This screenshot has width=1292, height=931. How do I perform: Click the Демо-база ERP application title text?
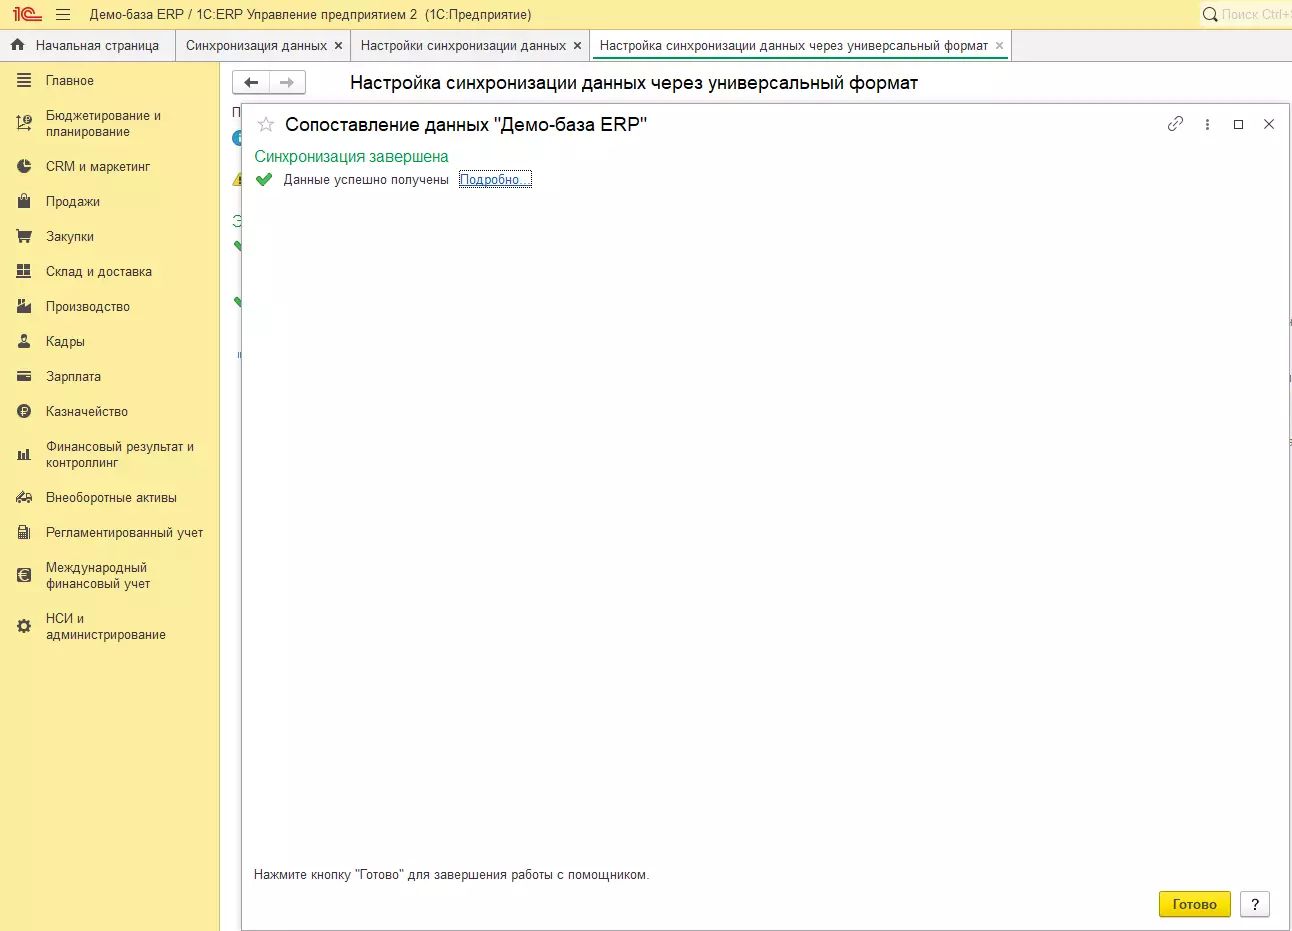tap(310, 15)
